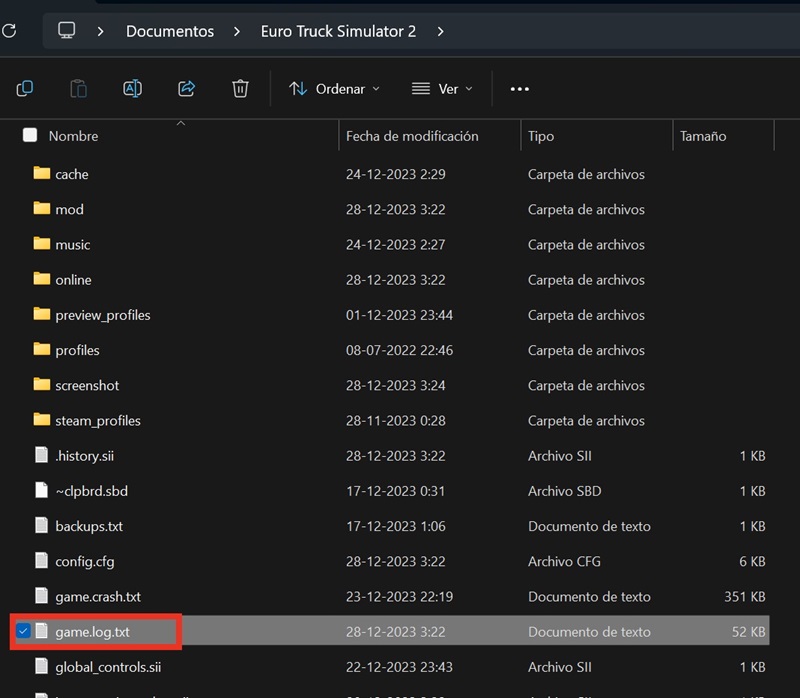Click the cache folder name
800x698 pixels.
72,174
